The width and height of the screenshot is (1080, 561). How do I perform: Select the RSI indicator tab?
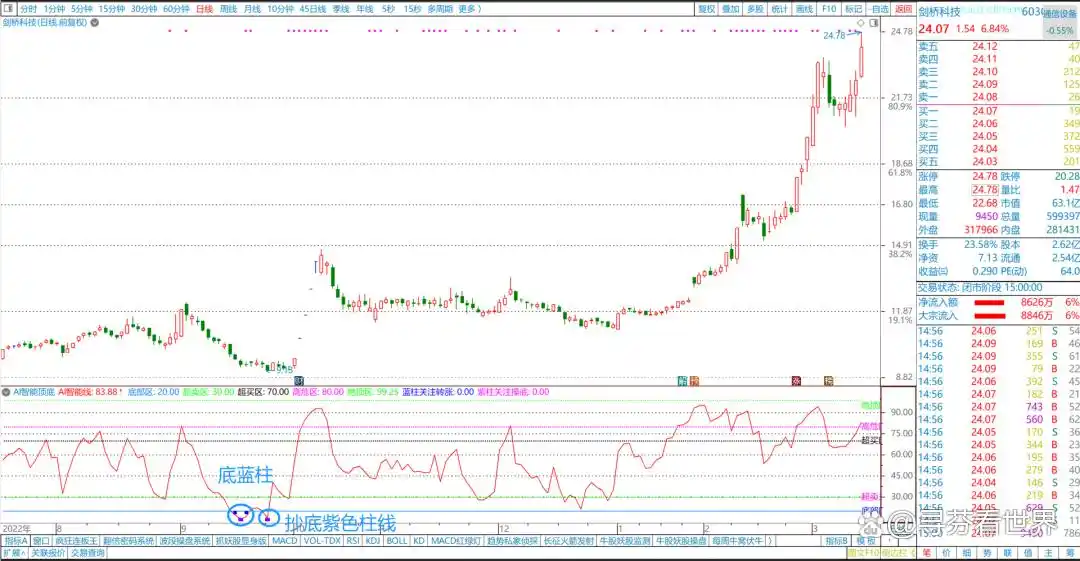353,541
